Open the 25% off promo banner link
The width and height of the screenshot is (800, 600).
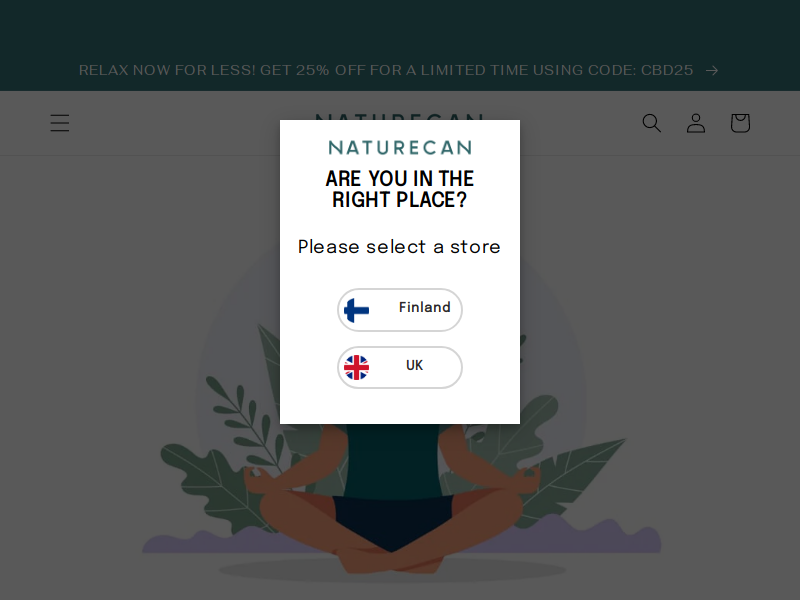(386, 70)
